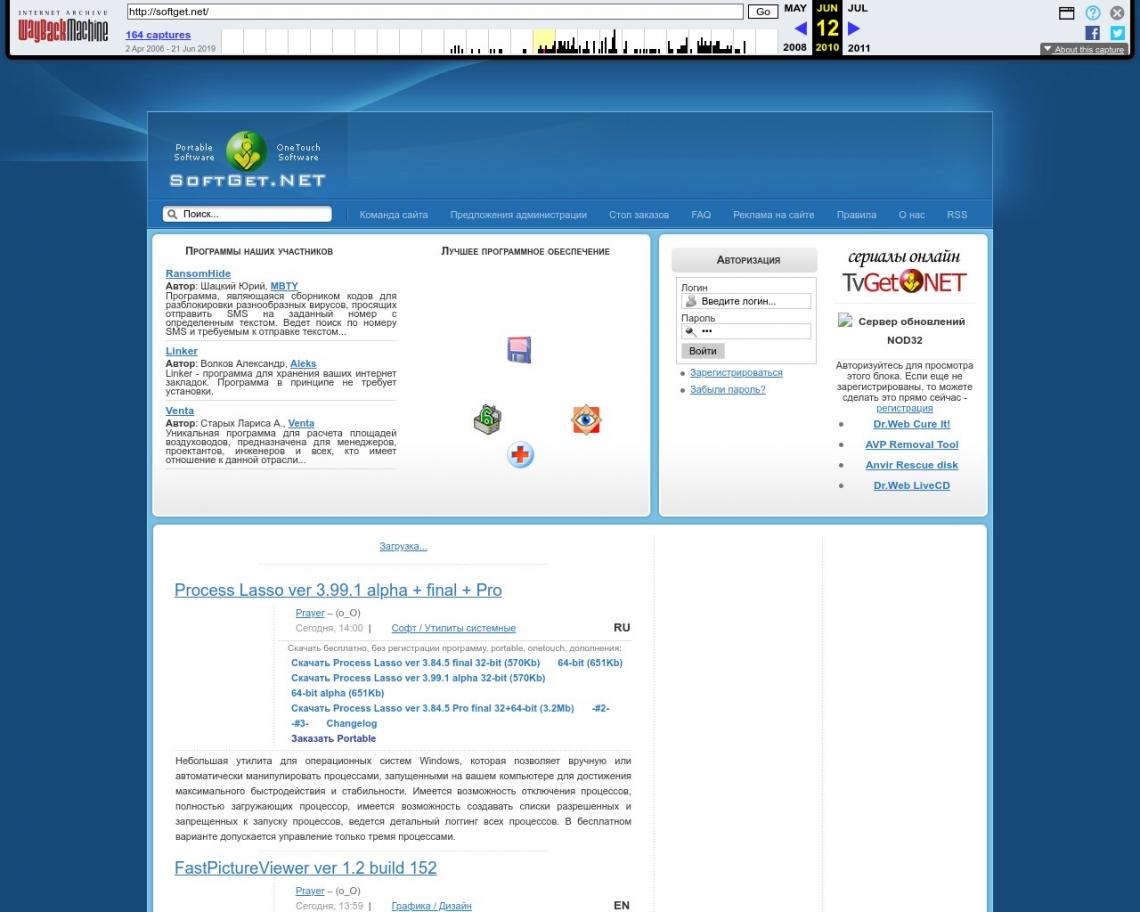The image size is (1140, 912).
Task: Click the magnifier icon in the search box
Action: coord(172,215)
